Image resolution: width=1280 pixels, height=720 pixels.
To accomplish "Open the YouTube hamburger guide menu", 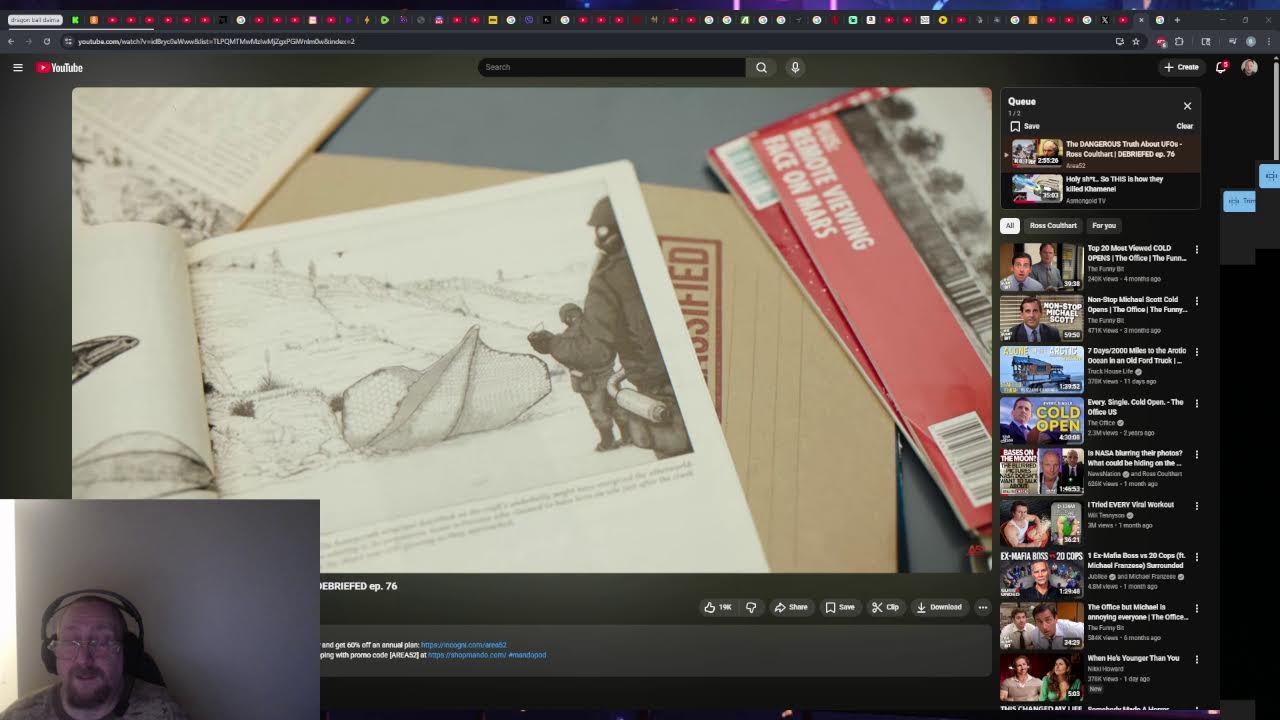I will click(x=17, y=67).
